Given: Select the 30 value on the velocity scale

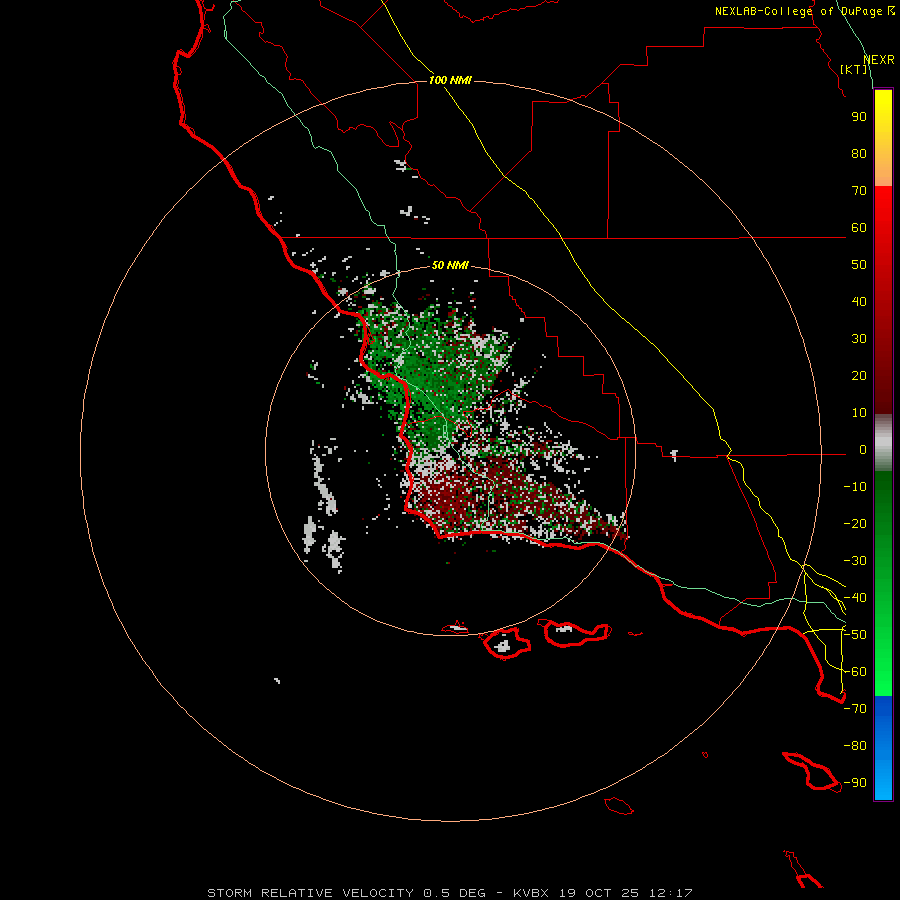Looking at the screenshot, I should tap(859, 339).
